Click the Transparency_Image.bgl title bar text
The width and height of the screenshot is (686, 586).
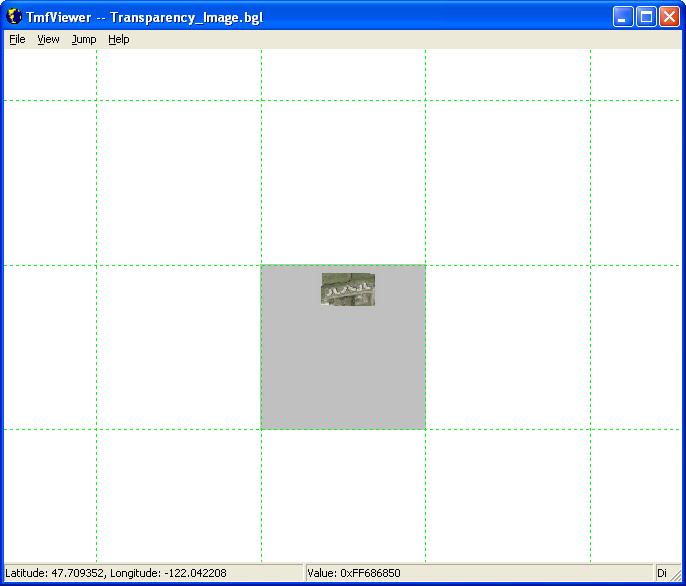186,17
